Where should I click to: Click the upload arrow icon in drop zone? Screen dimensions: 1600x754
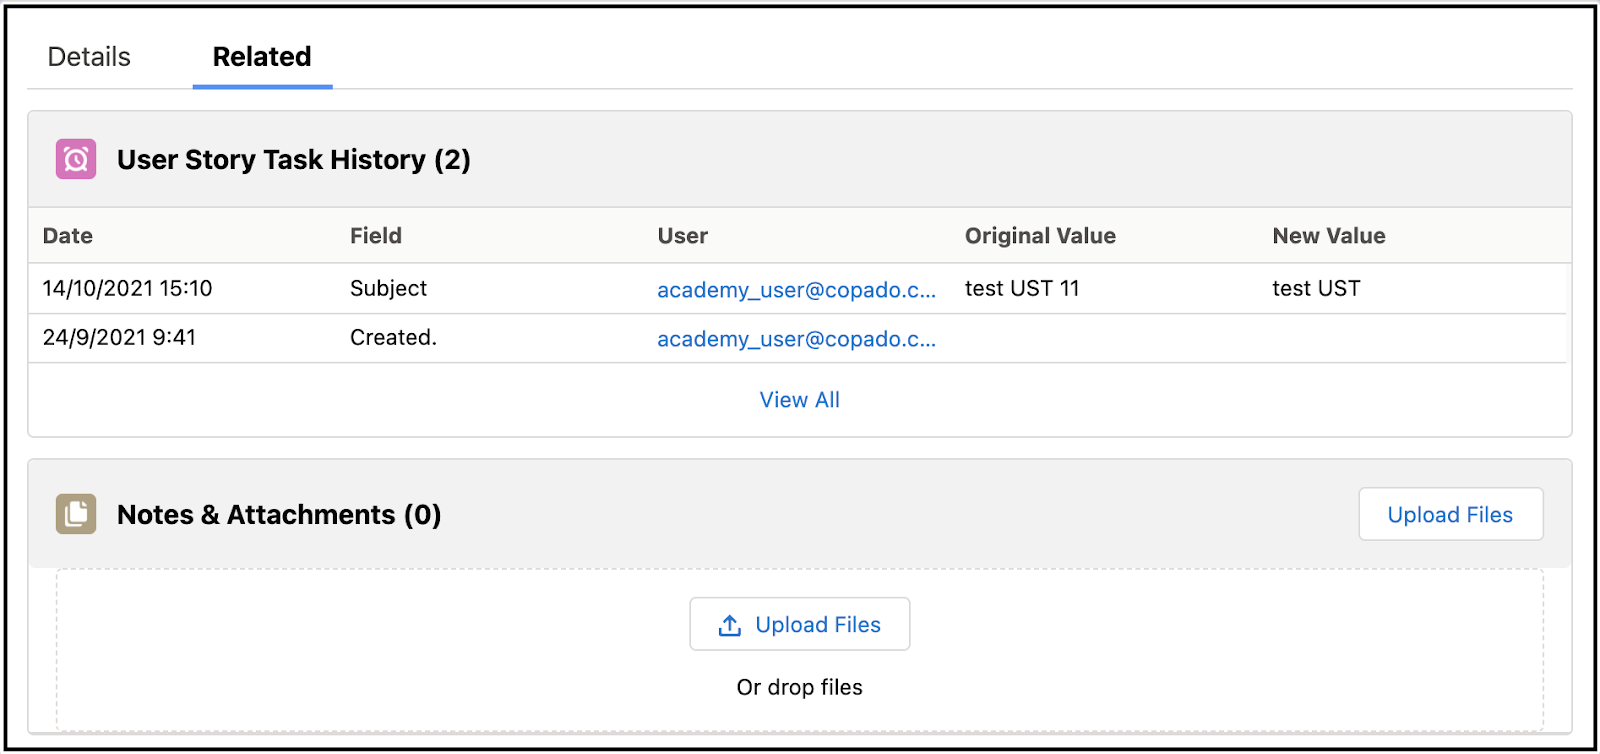(x=730, y=625)
